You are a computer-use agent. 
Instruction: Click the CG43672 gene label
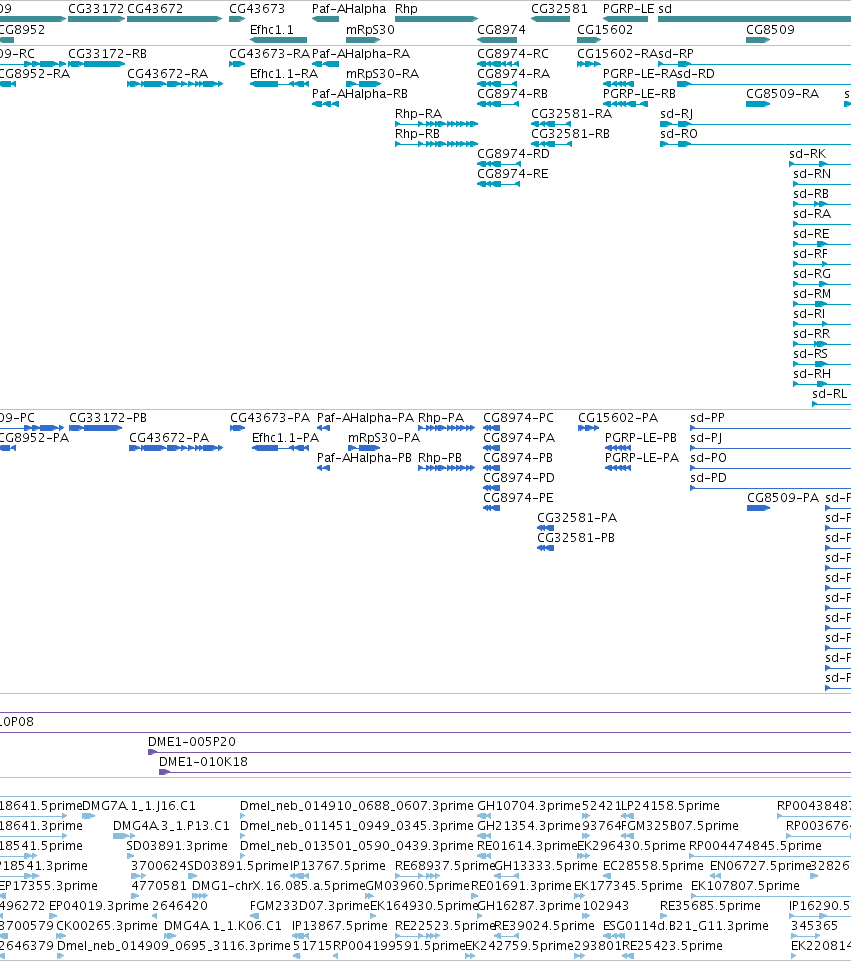(x=155, y=9)
